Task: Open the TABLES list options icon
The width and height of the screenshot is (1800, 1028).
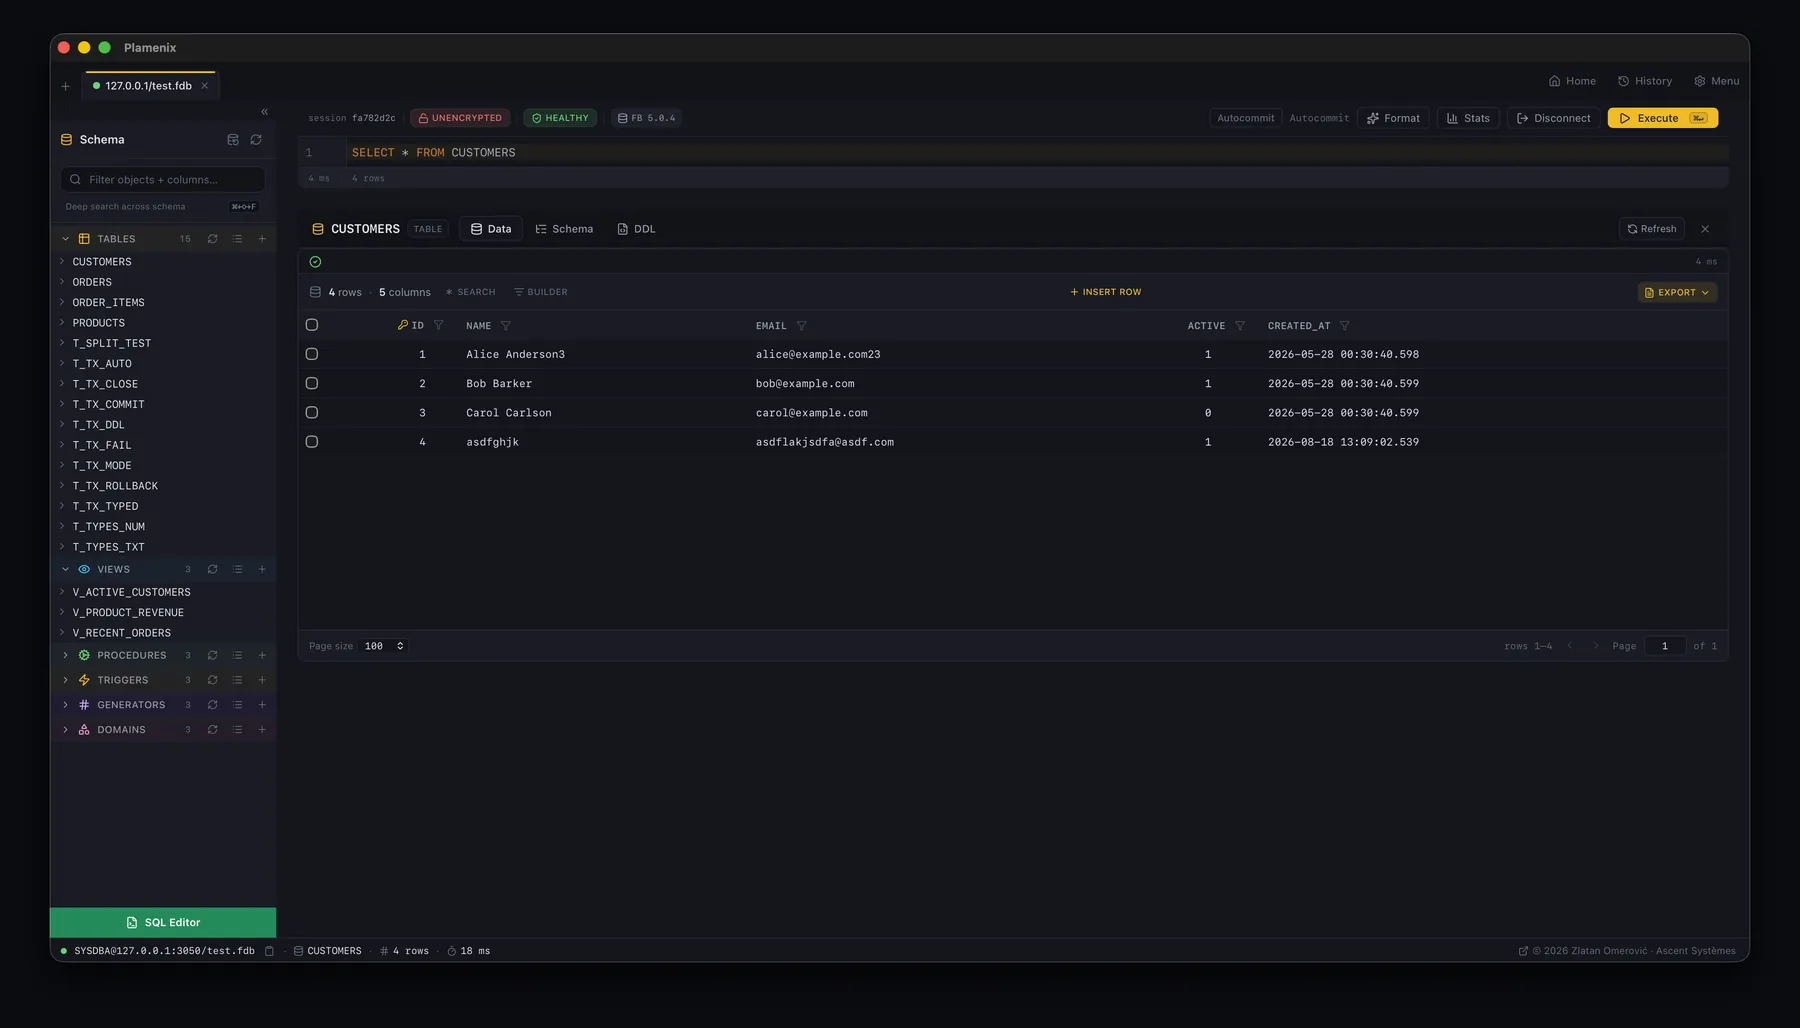Action: tap(237, 239)
